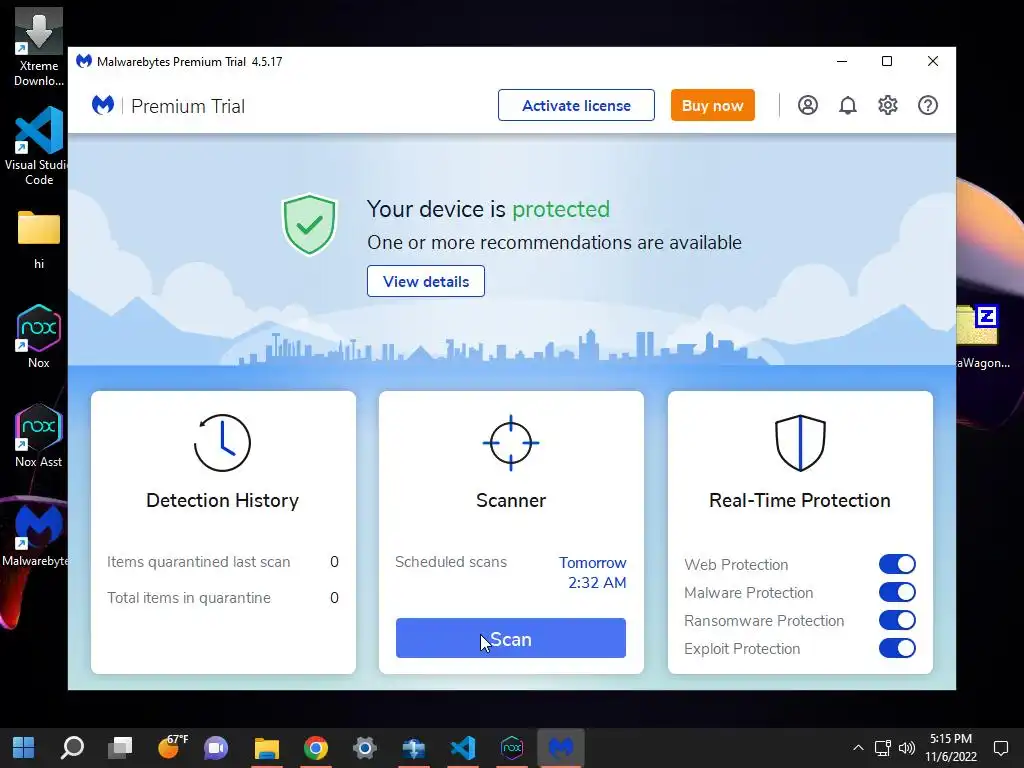Open Nox from the taskbar
Viewport: 1024px width, 768px height.
point(512,748)
